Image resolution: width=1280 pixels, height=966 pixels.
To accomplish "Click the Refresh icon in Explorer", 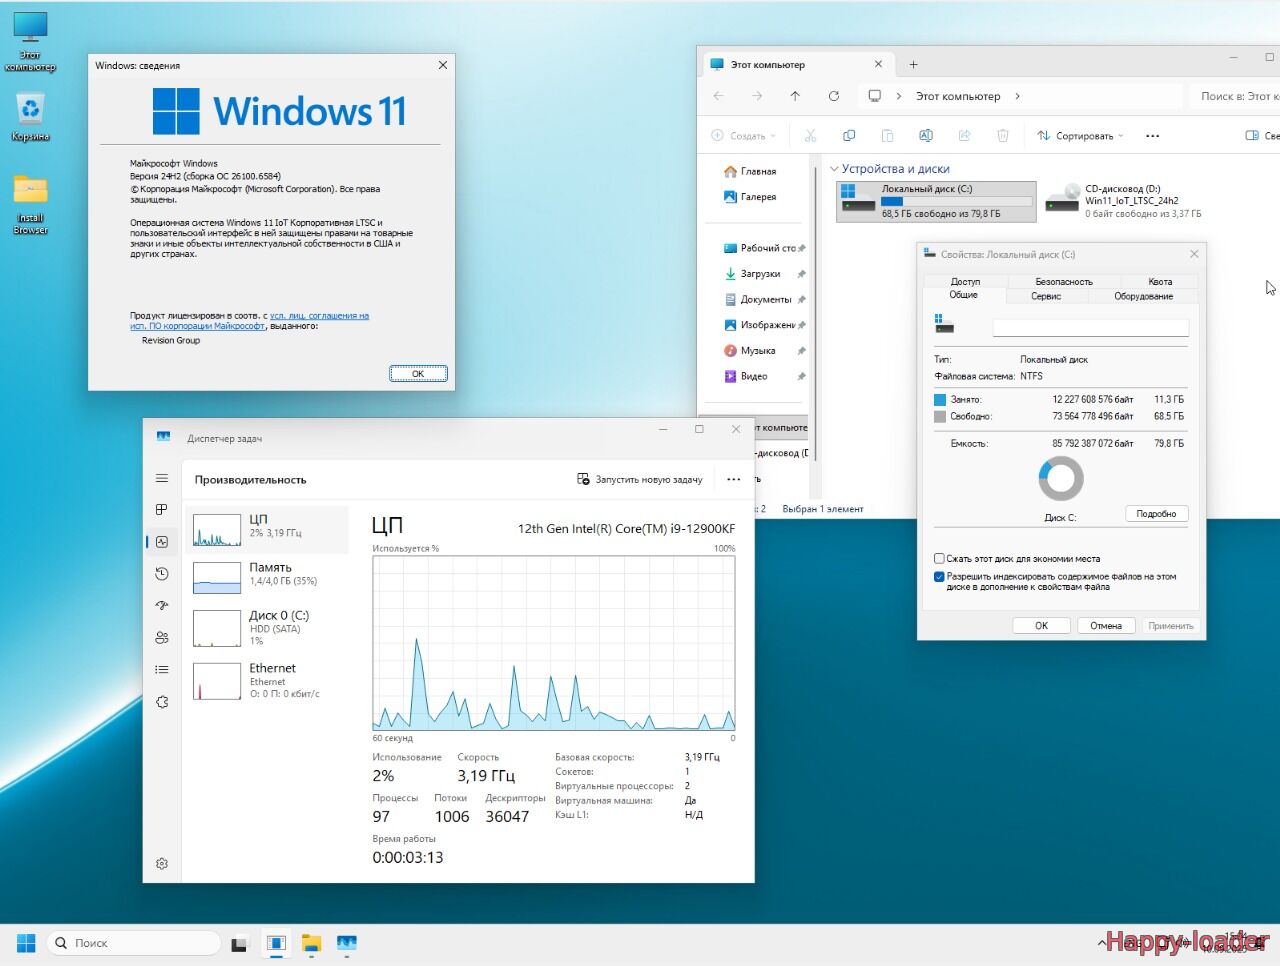I will pos(833,96).
